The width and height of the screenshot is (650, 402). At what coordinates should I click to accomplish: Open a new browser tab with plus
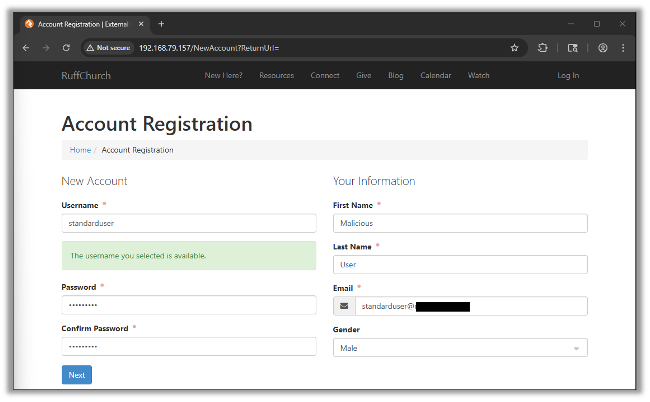click(x=161, y=24)
